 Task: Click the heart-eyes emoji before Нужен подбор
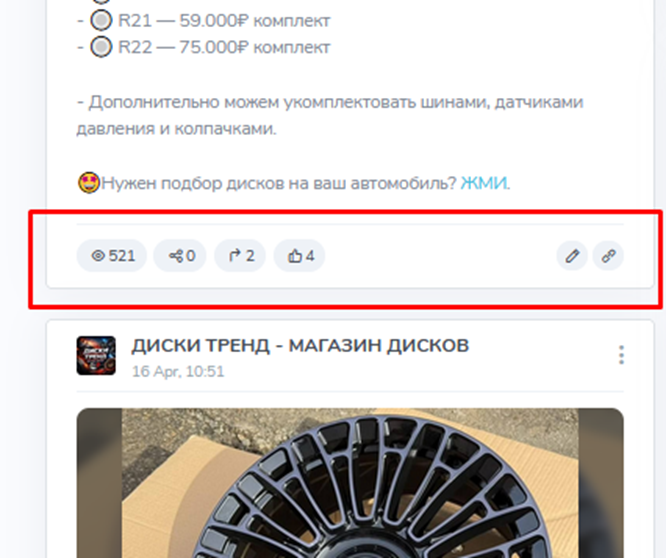[x=88, y=183]
